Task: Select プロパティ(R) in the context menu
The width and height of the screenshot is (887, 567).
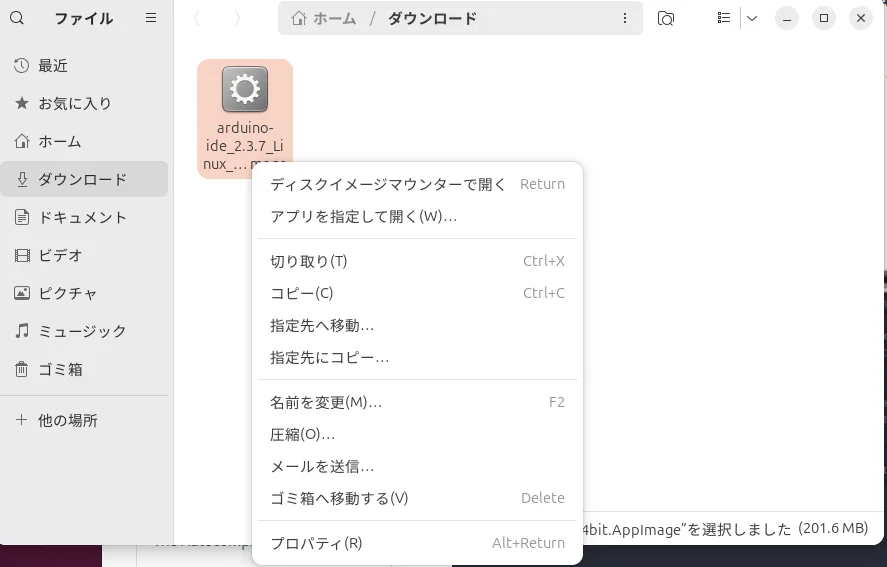Action: coord(316,543)
